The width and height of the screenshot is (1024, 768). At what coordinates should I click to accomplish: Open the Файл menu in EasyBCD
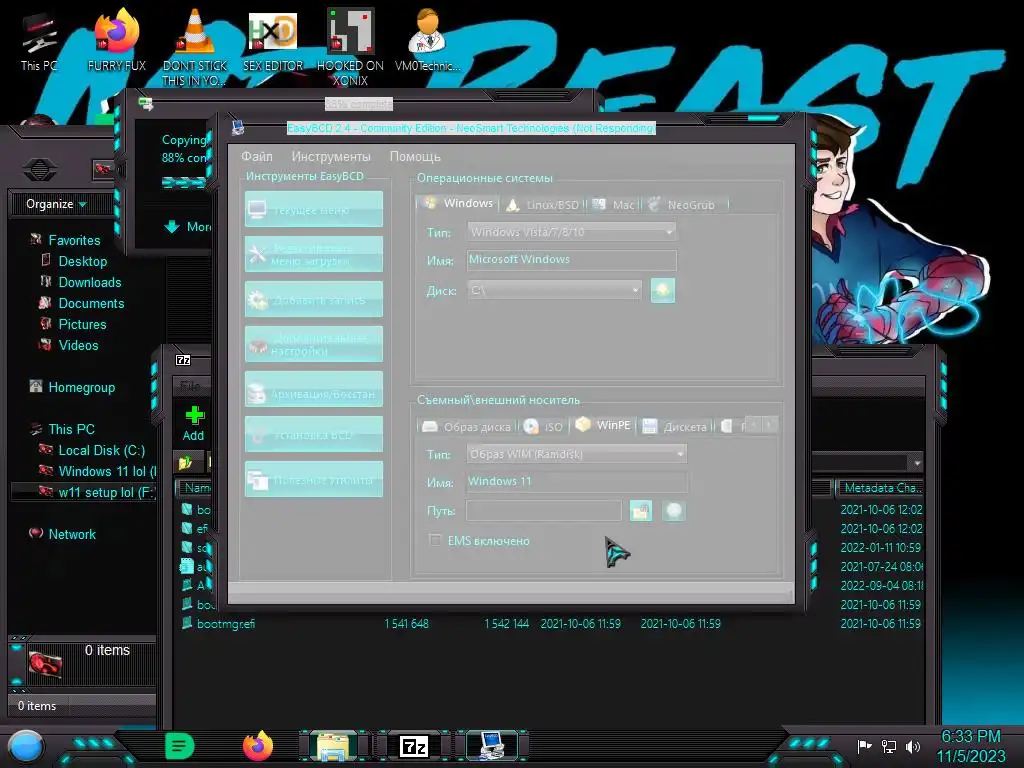click(x=257, y=157)
